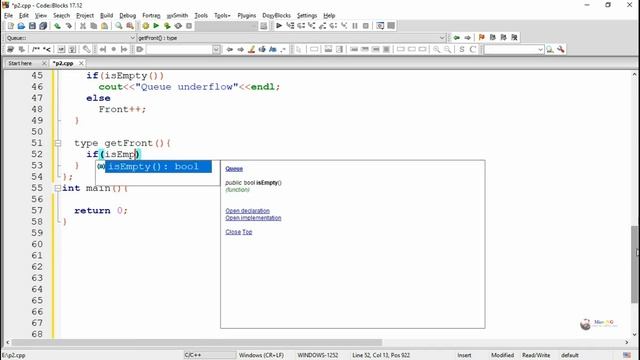
Task: Click the Queue link in the tooltip
Action: pyautogui.click(x=234, y=169)
